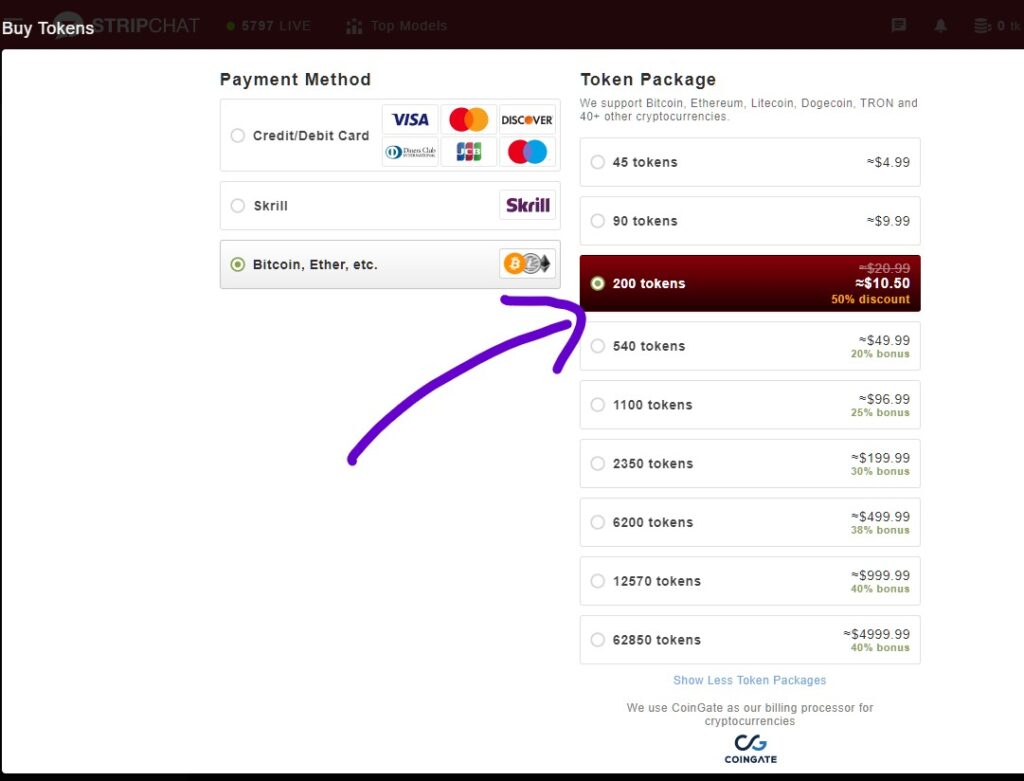Image resolution: width=1024 pixels, height=781 pixels.
Task: Click the CoinGate logo
Action: [750, 749]
